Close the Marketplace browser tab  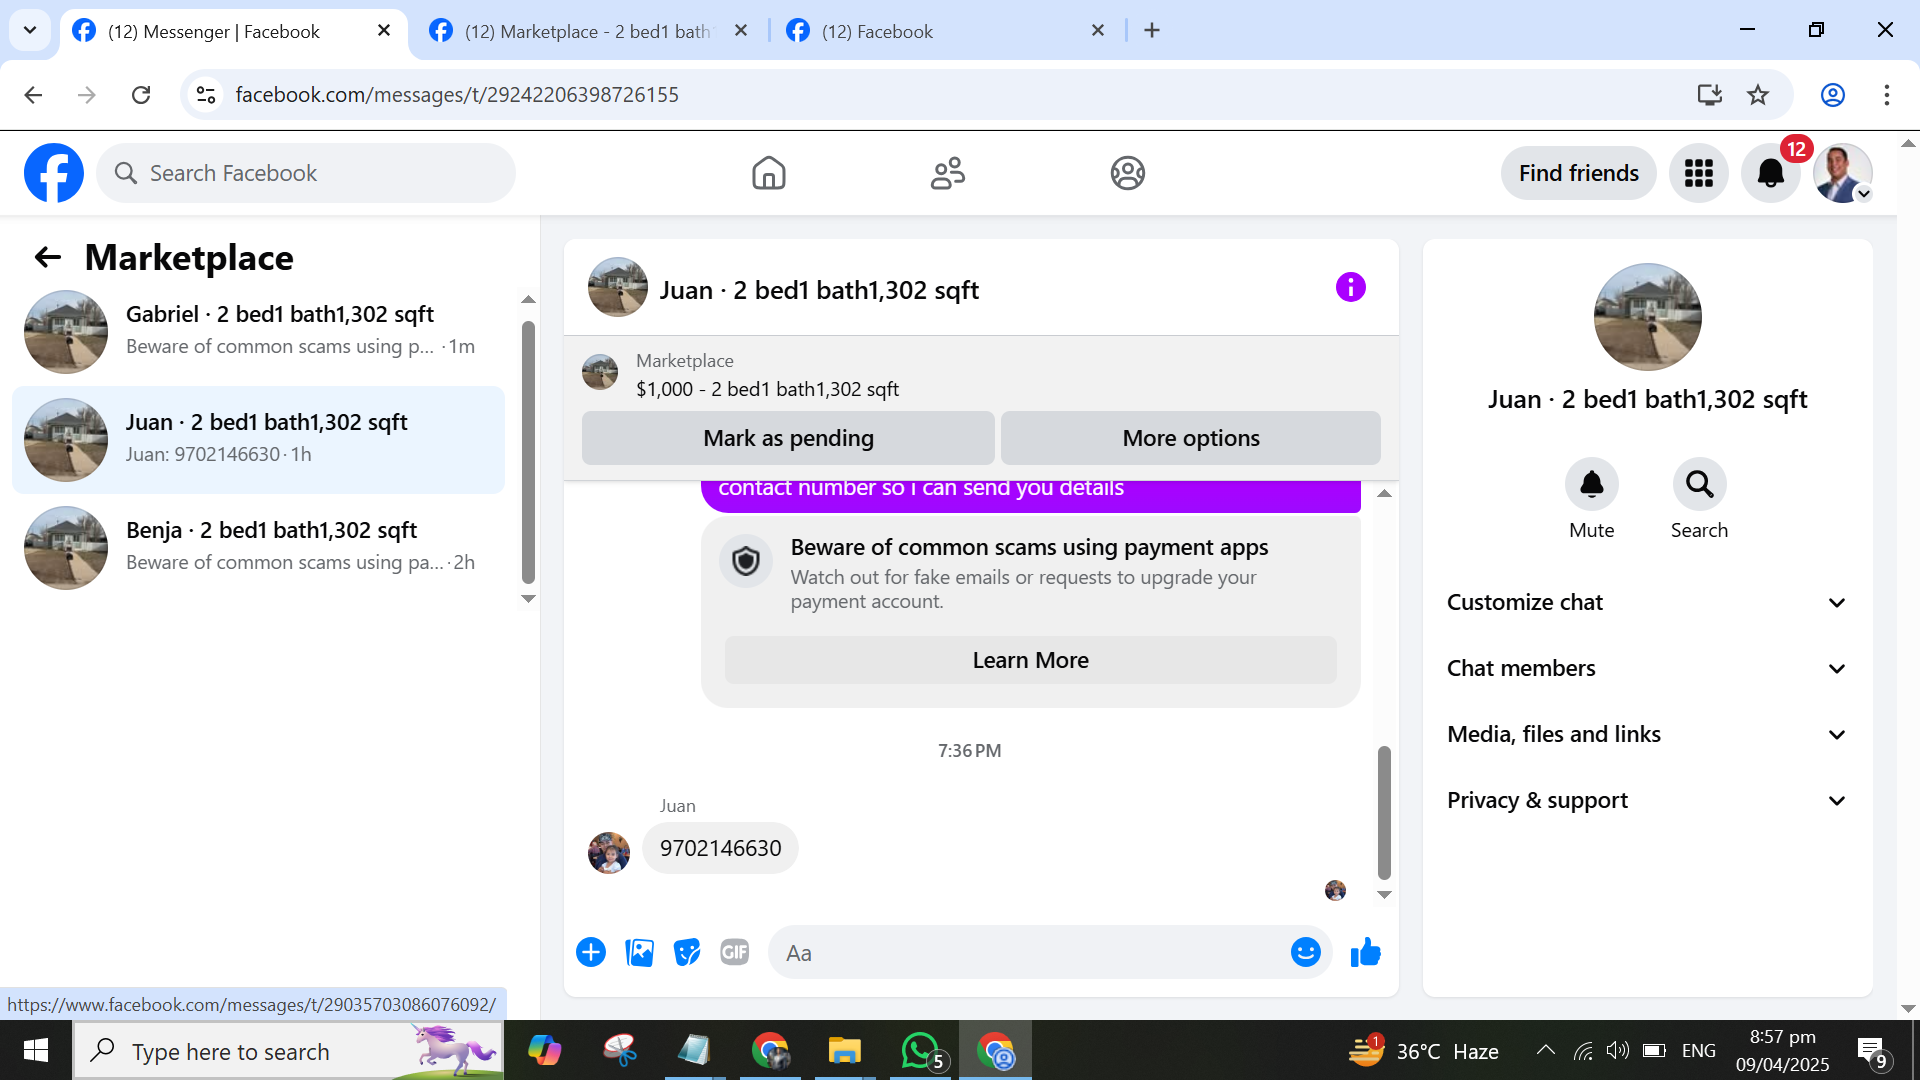(741, 31)
